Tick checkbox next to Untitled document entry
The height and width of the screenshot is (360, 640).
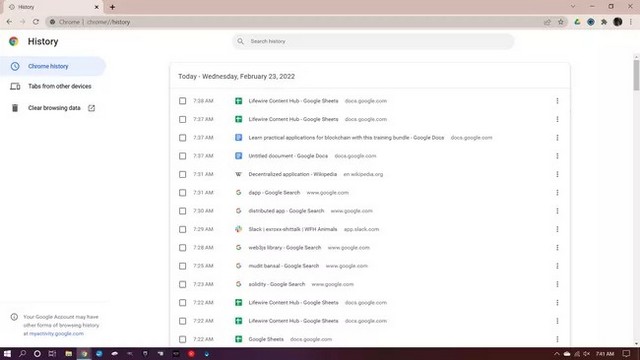182,156
